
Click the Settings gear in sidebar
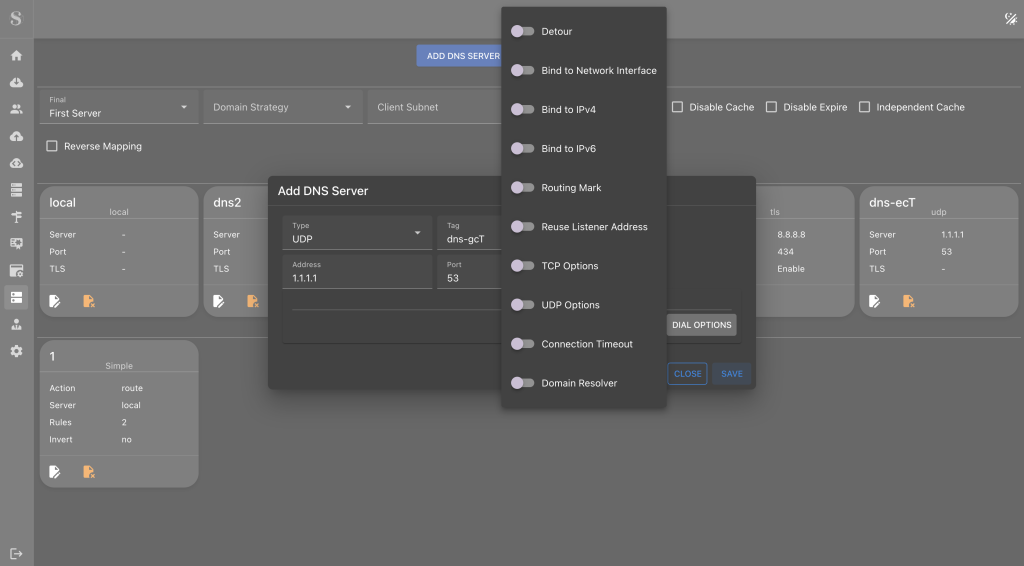16,351
